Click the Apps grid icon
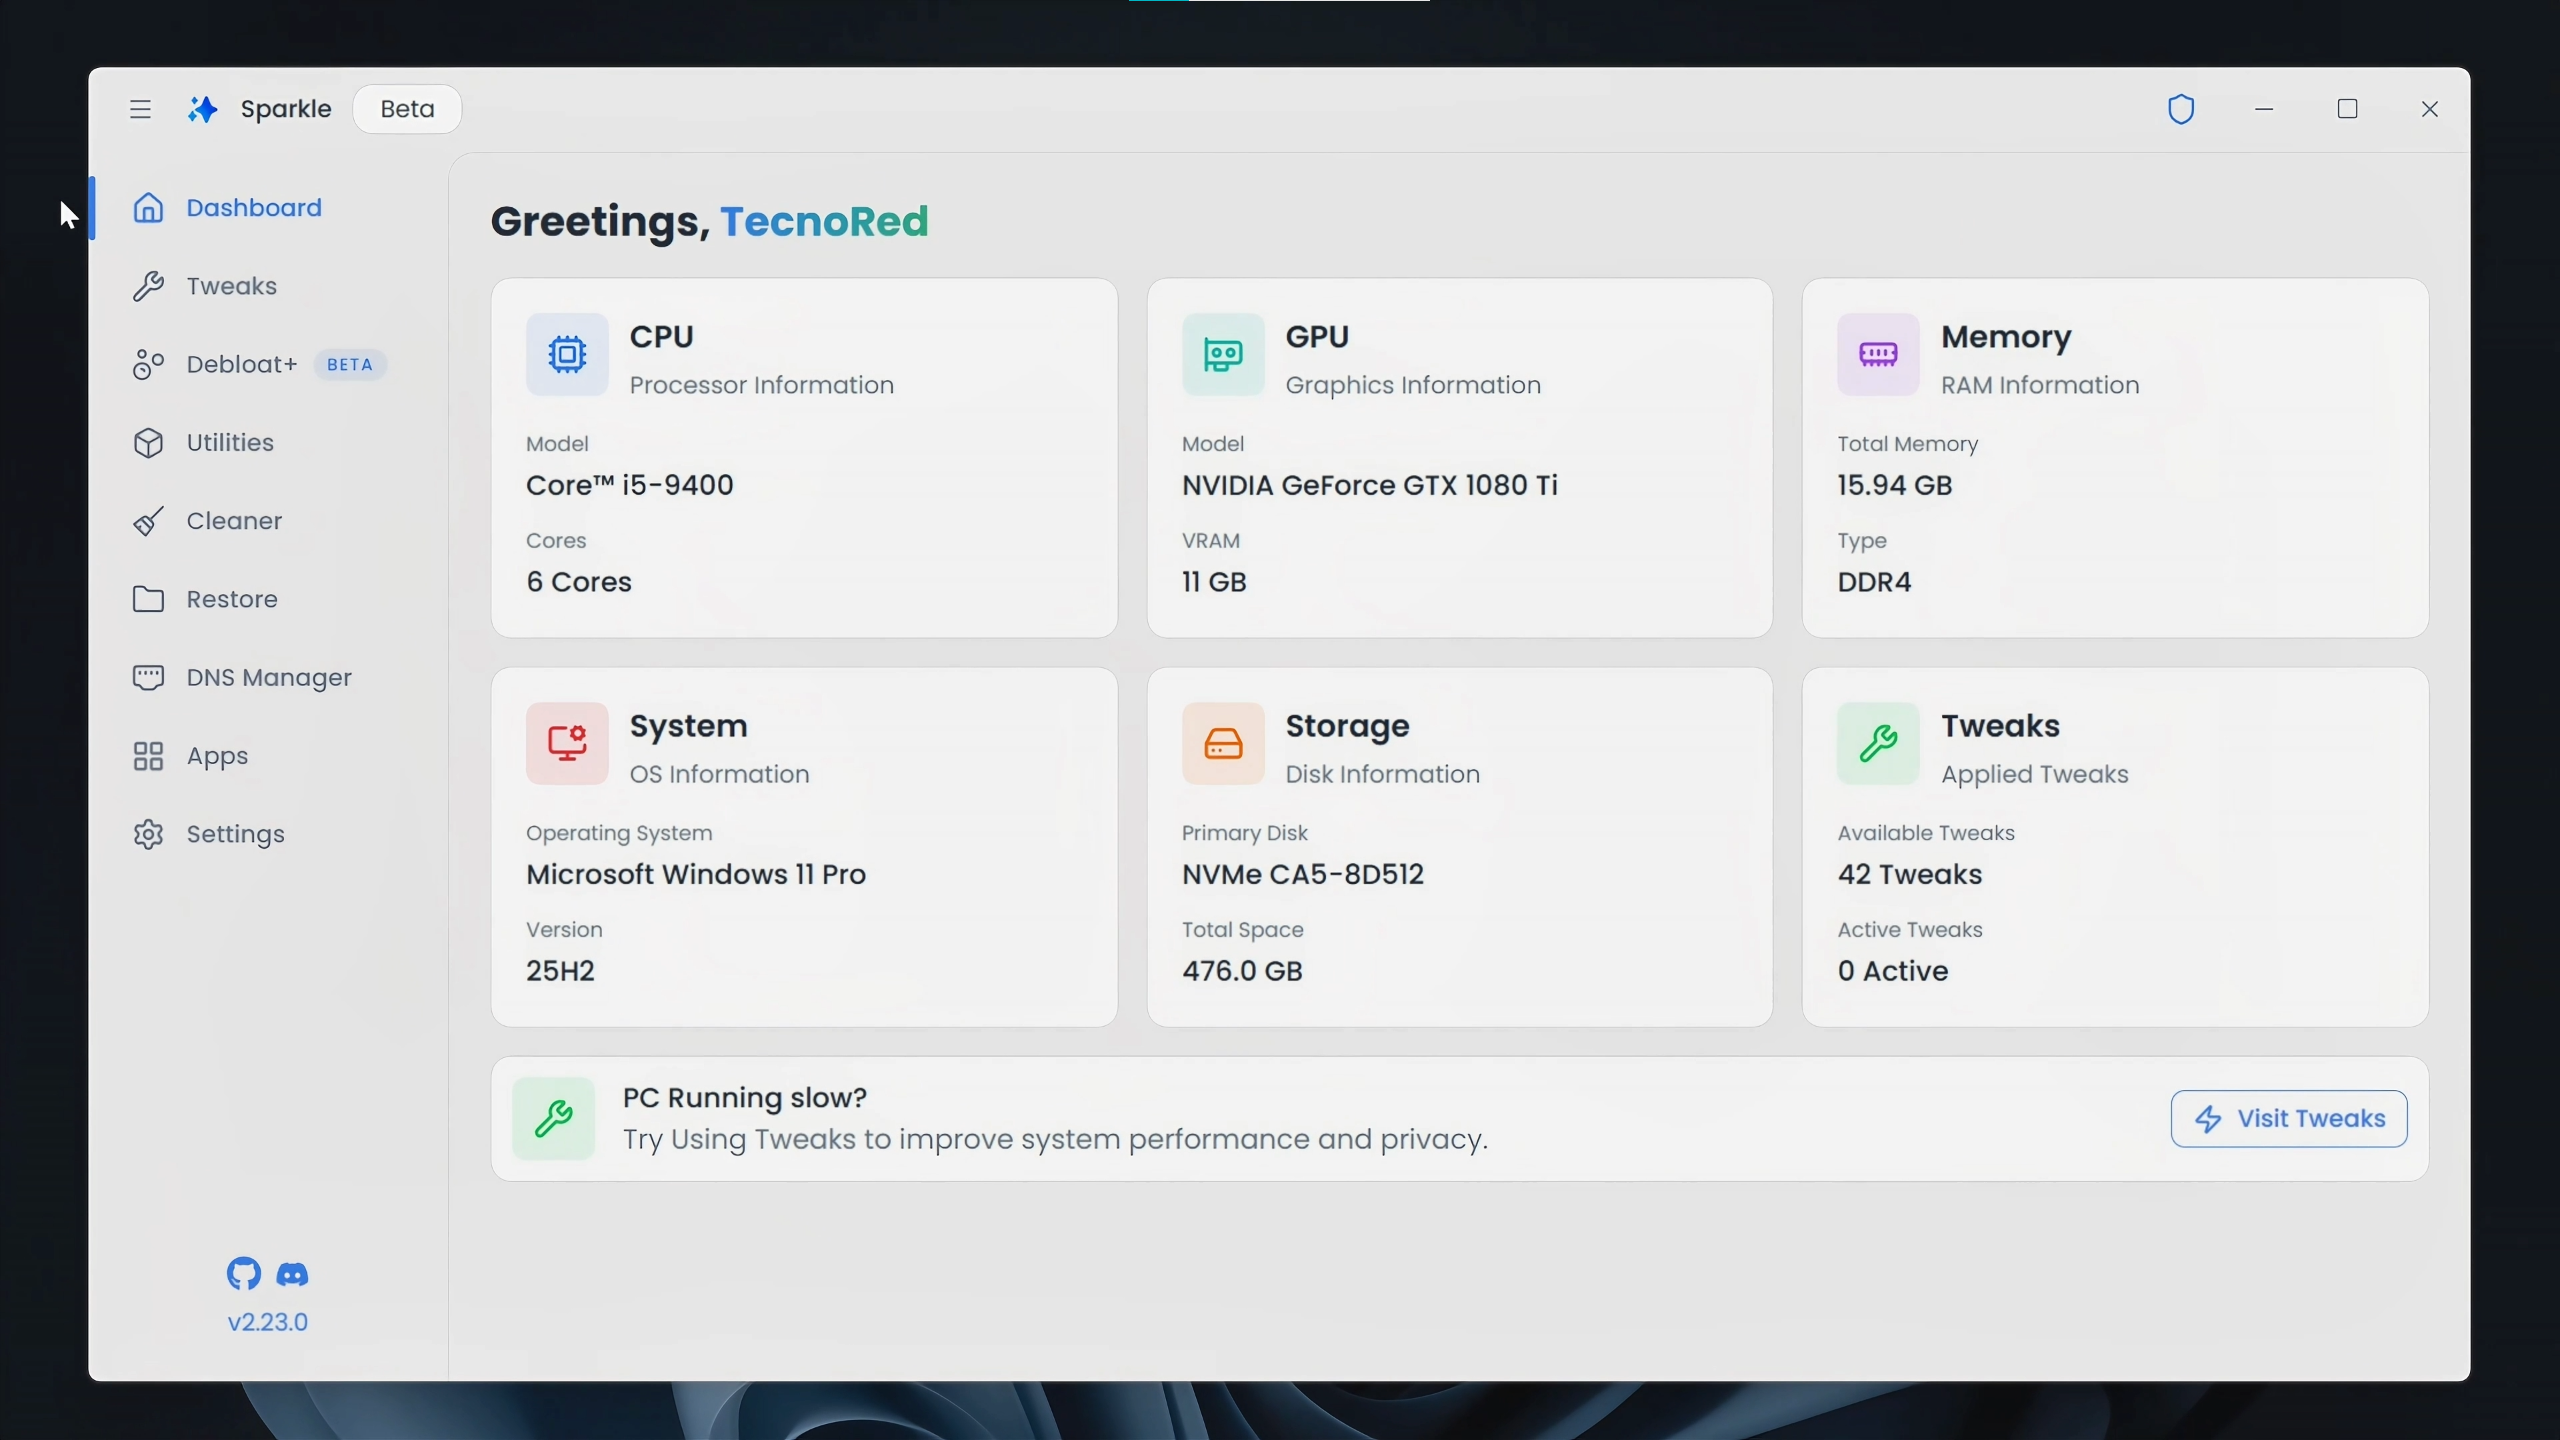Image resolution: width=2560 pixels, height=1440 pixels. [148, 756]
